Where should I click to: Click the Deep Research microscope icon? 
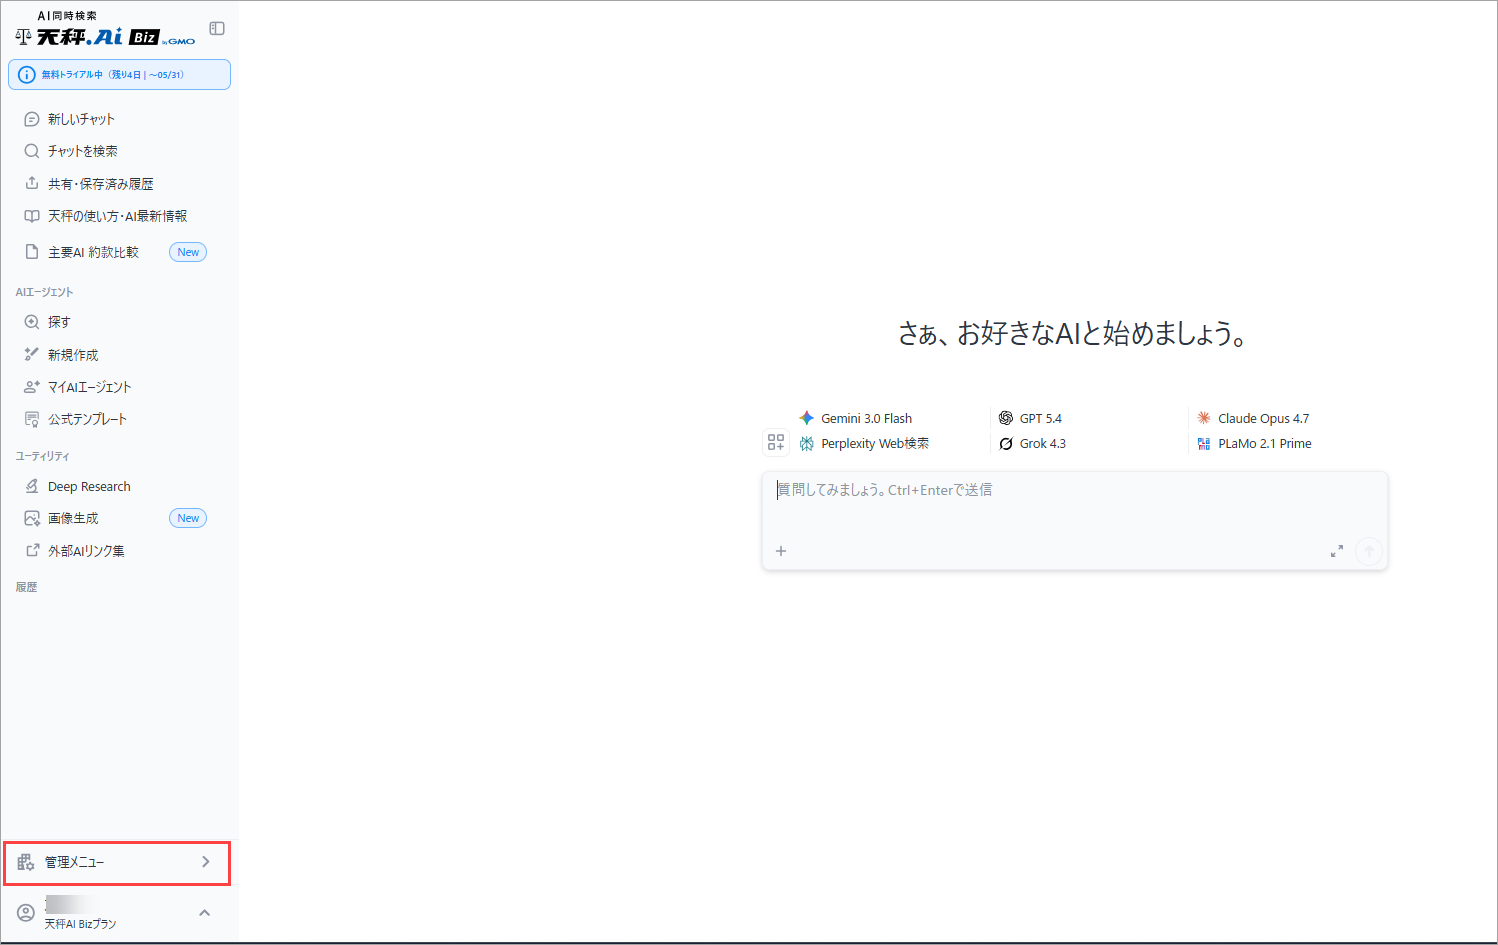32,486
